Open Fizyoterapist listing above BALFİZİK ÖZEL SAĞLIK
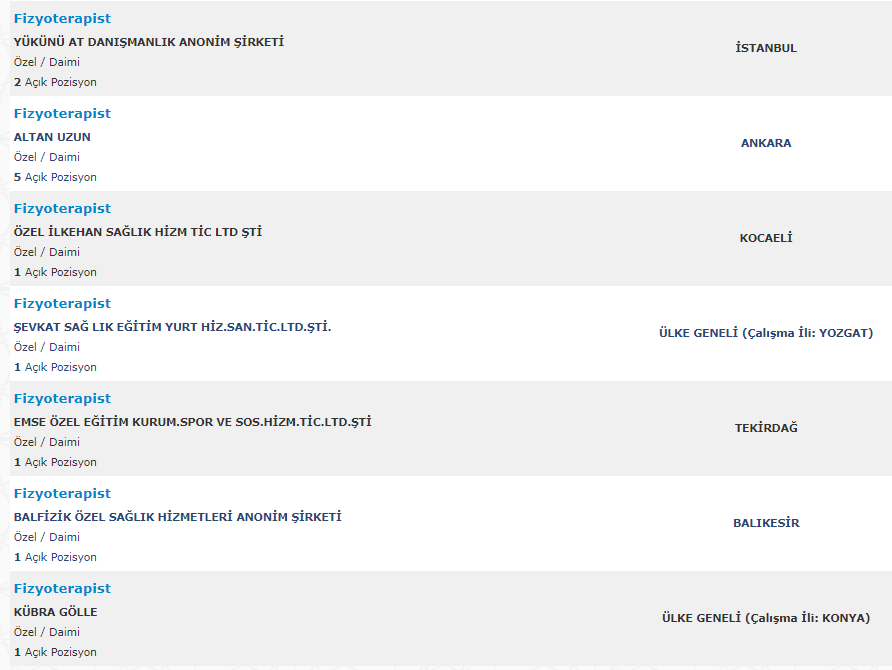Screen dimensions: 892x670 coord(62,494)
